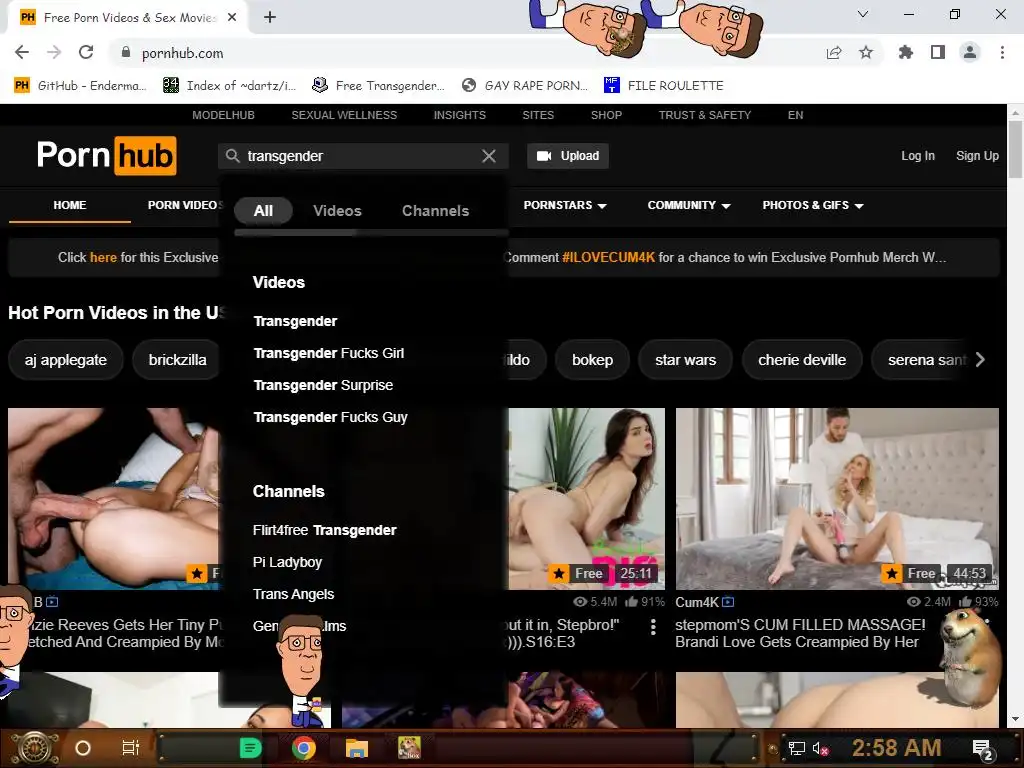Open SEXUAL WELLNESS in the top bar
The height and width of the screenshot is (768, 1024).
pyautogui.click(x=344, y=115)
